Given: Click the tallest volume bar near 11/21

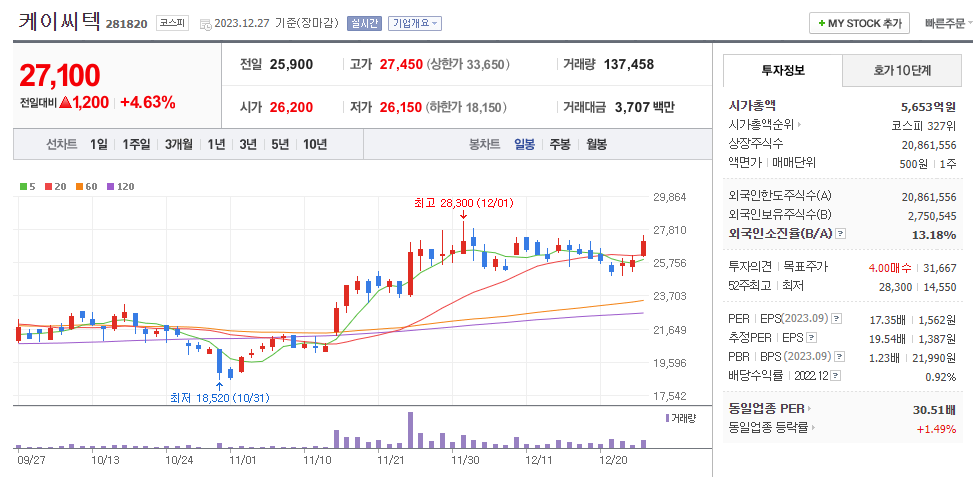Looking at the screenshot, I should click(x=410, y=430).
